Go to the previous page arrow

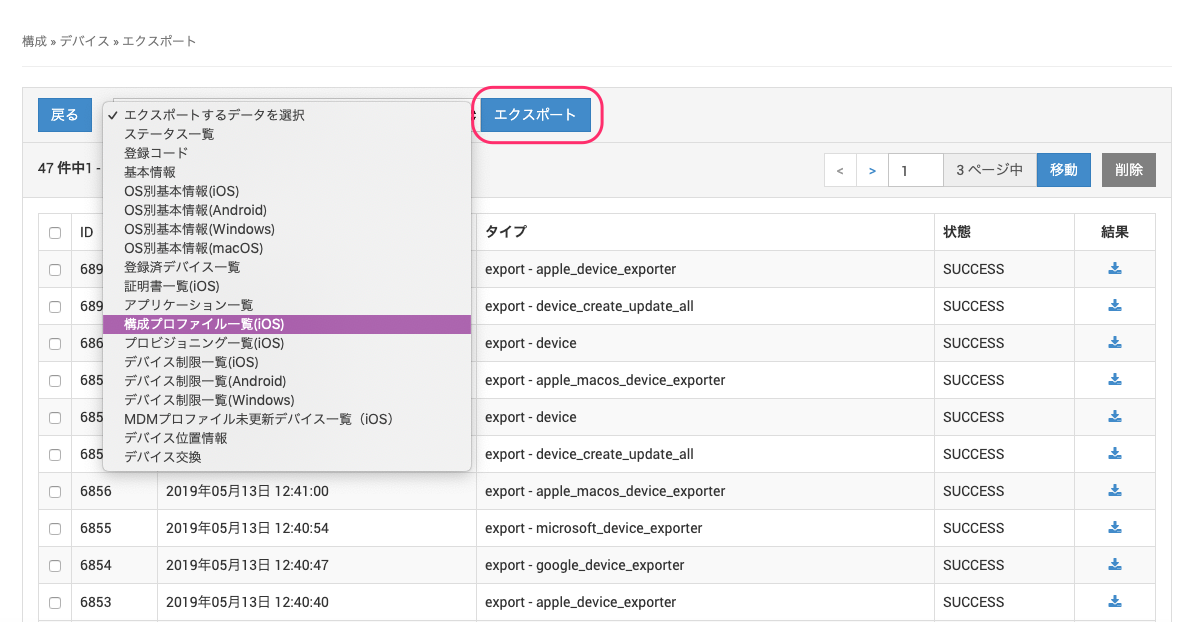[840, 171]
